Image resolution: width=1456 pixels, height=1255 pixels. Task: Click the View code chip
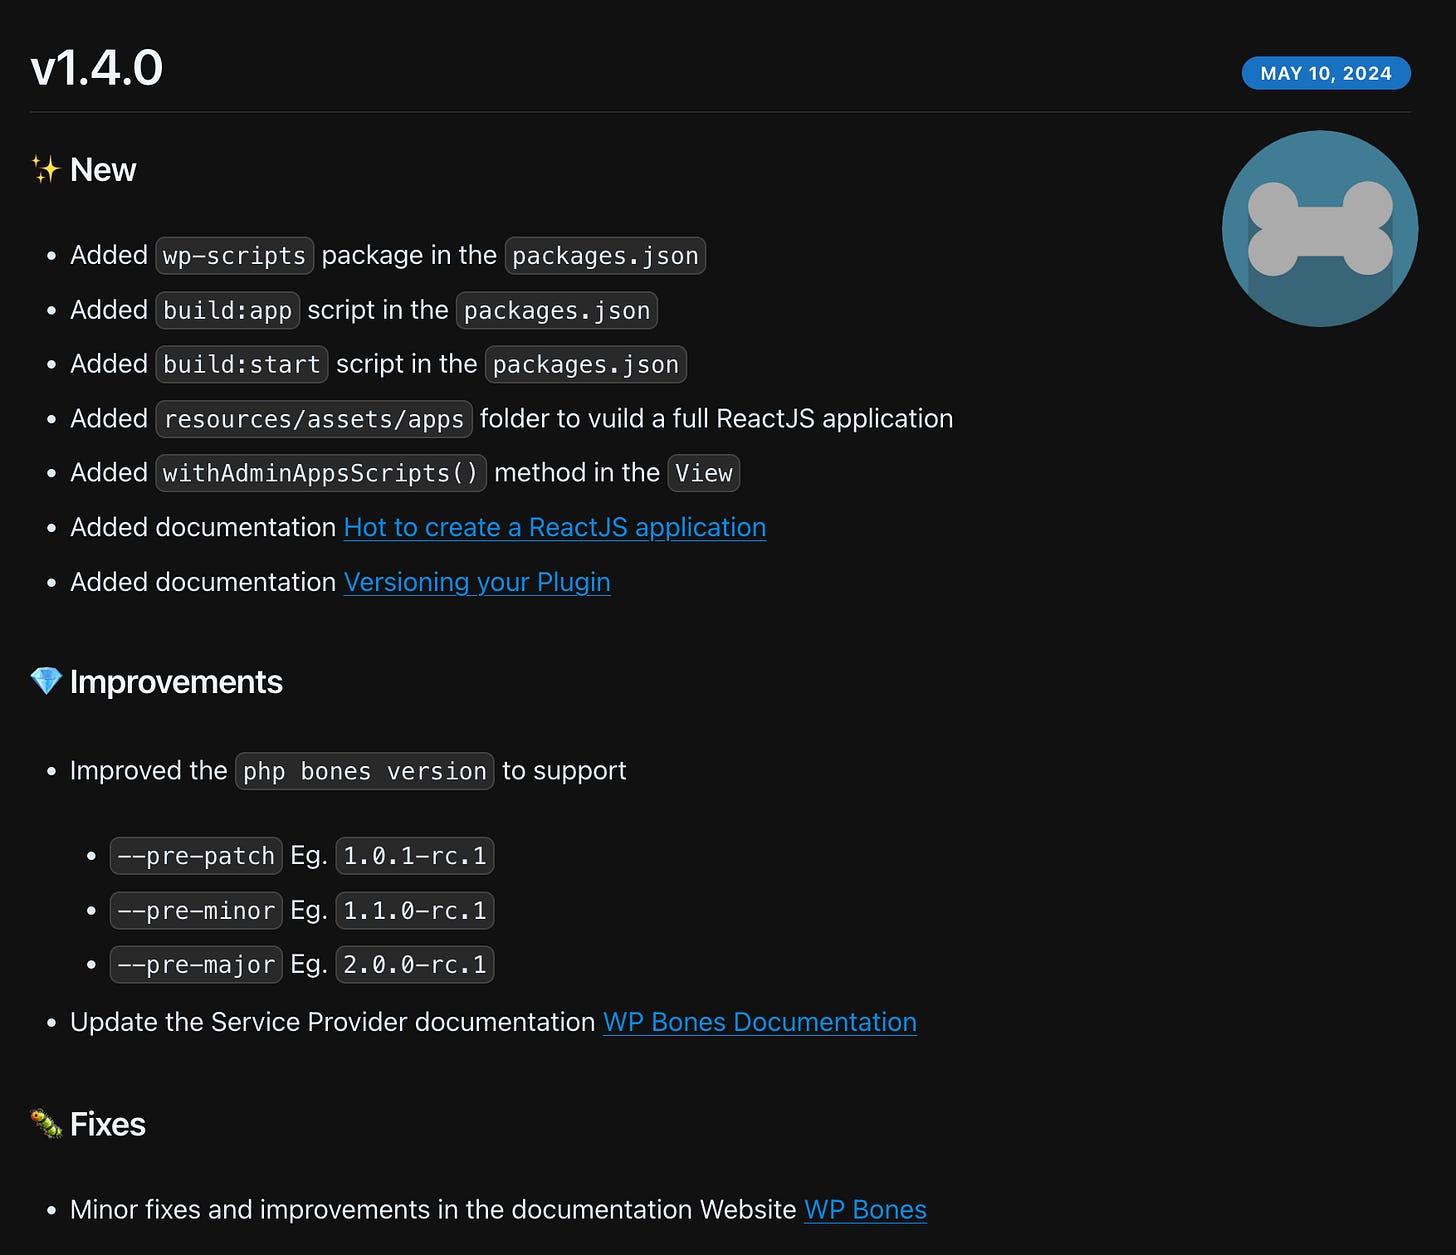(x=703, y=473)
